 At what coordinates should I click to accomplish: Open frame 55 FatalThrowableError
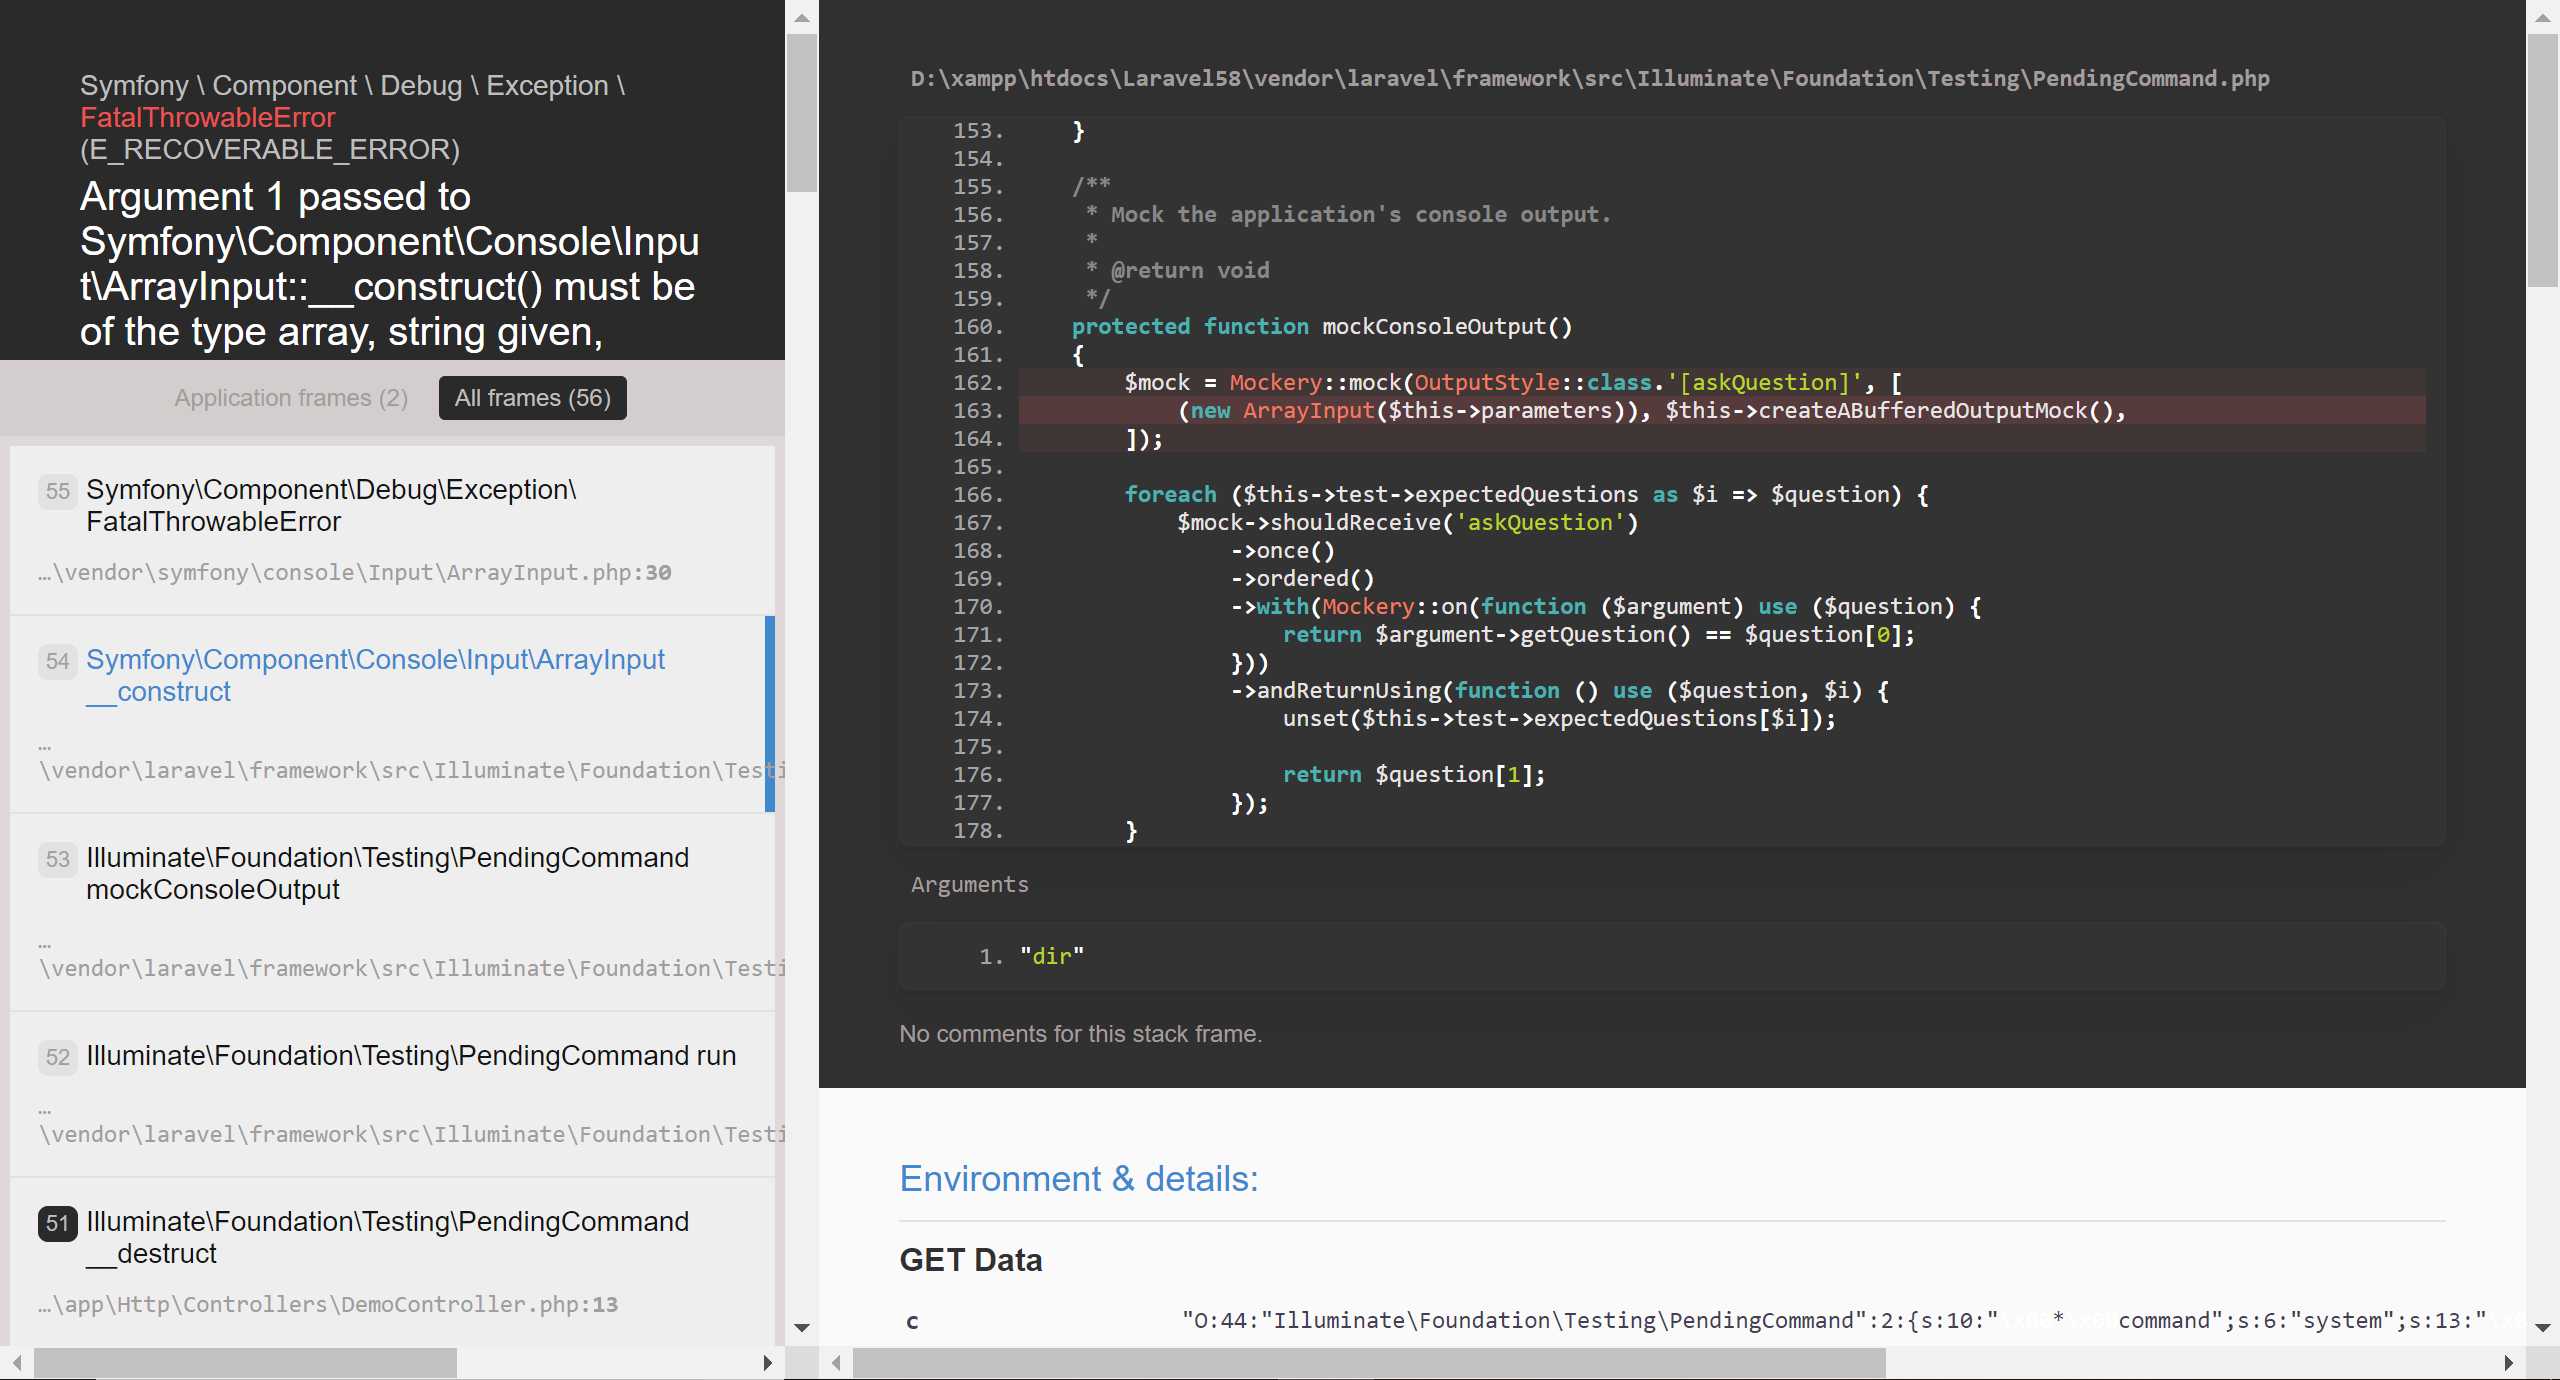(392, 530)
